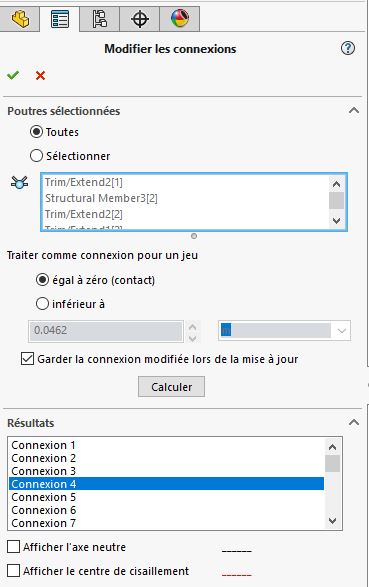Image resolution: width=369 pixels, height=587 pixels.
Task: Select the inférieur à radio option
Action: [x=42, y=304]
